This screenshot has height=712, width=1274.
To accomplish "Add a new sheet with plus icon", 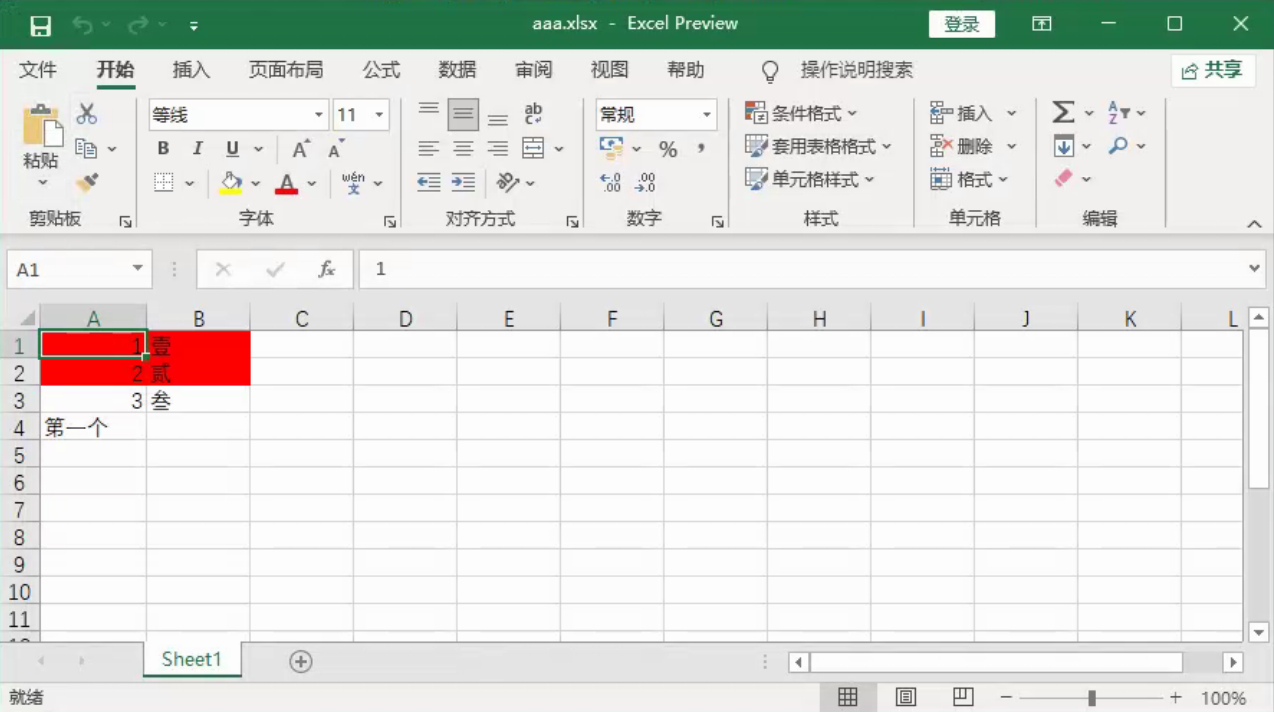I will click(300, 661).
